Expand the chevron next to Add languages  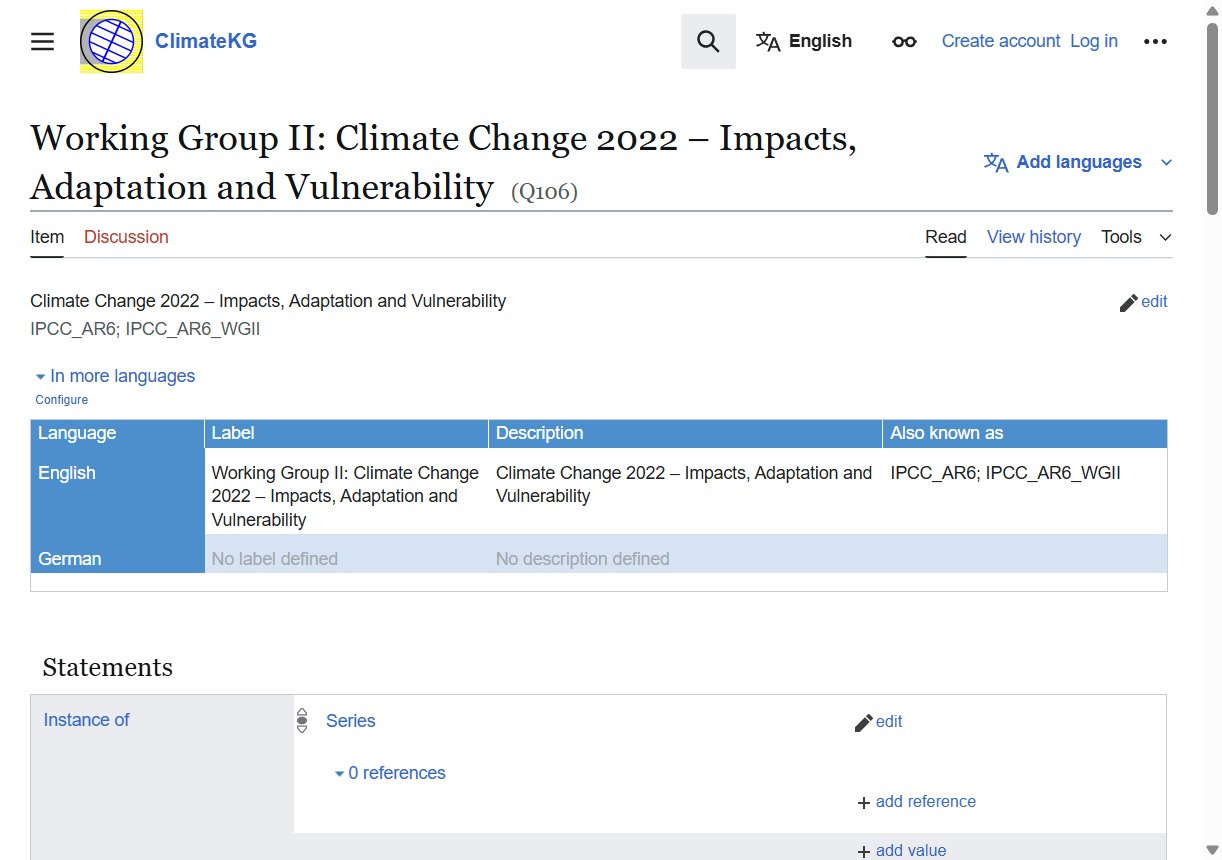[1166, 162]
